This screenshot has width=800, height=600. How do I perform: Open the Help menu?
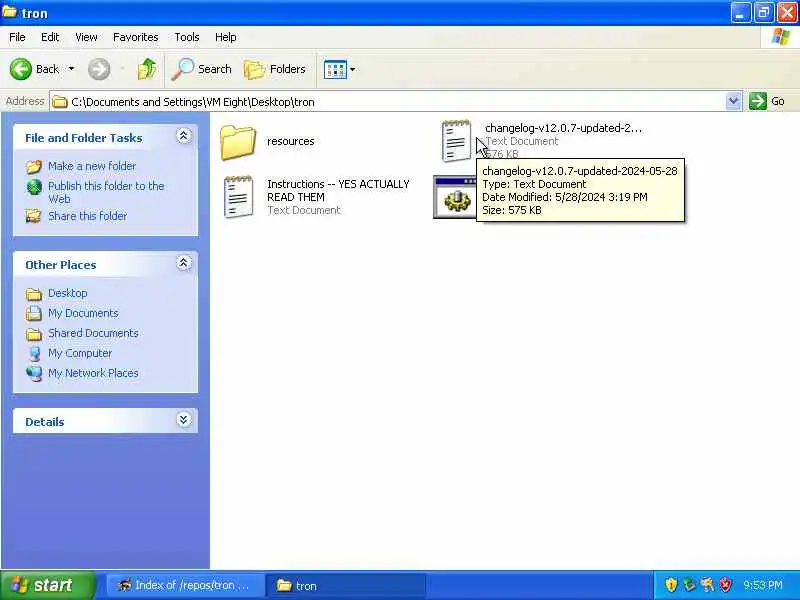(x=226, y=37)
